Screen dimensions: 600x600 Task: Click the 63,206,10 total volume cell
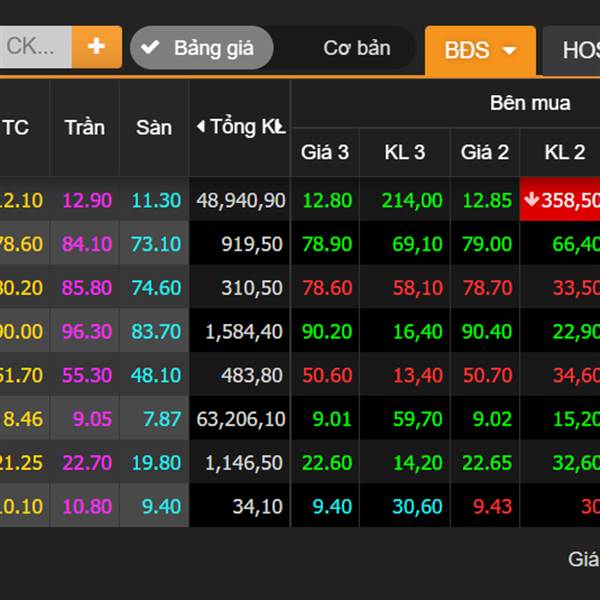[x=240, y=419]
